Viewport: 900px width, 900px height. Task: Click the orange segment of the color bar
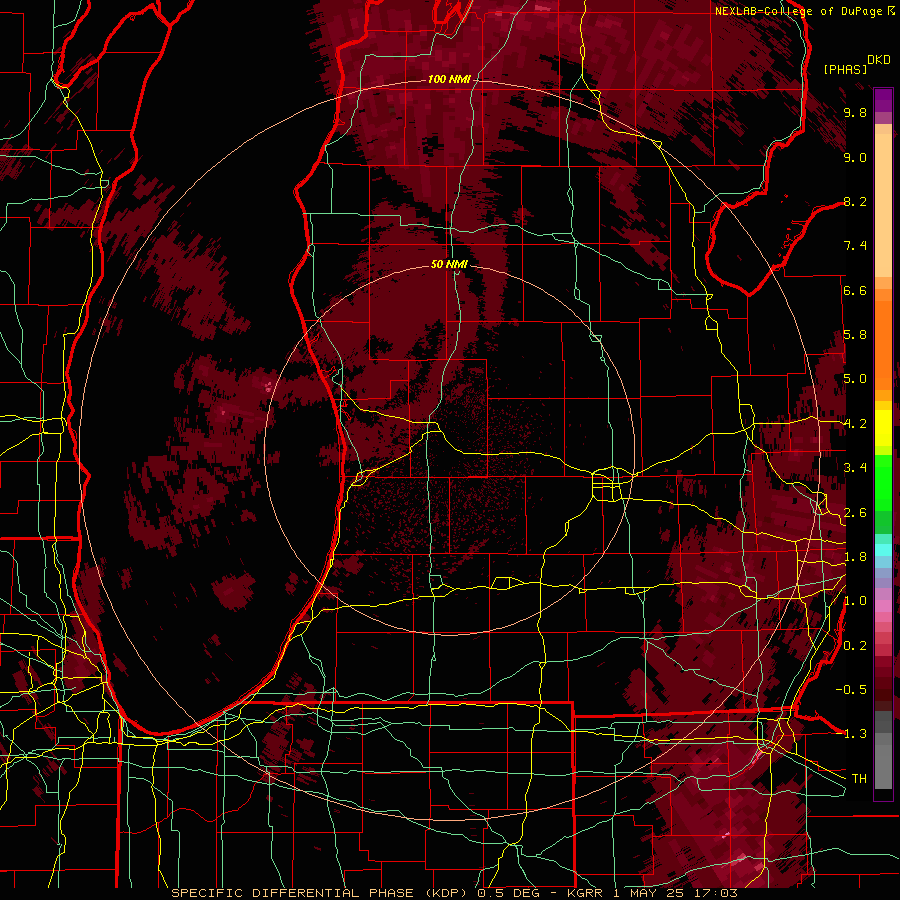click(x=883, y=344)
